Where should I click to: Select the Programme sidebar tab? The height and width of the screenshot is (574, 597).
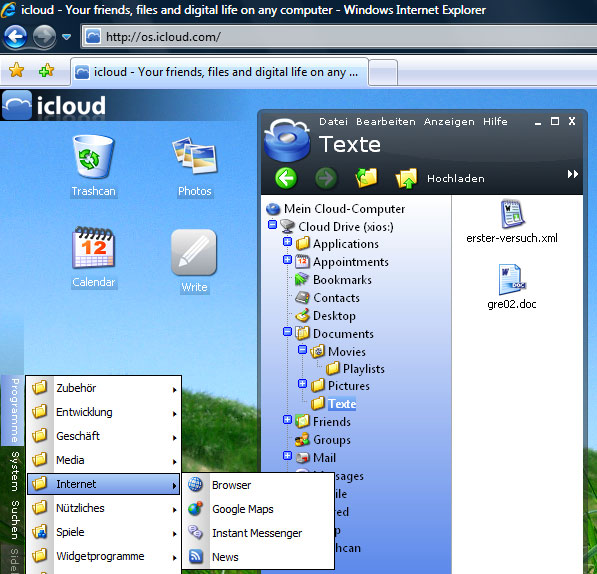13,410
